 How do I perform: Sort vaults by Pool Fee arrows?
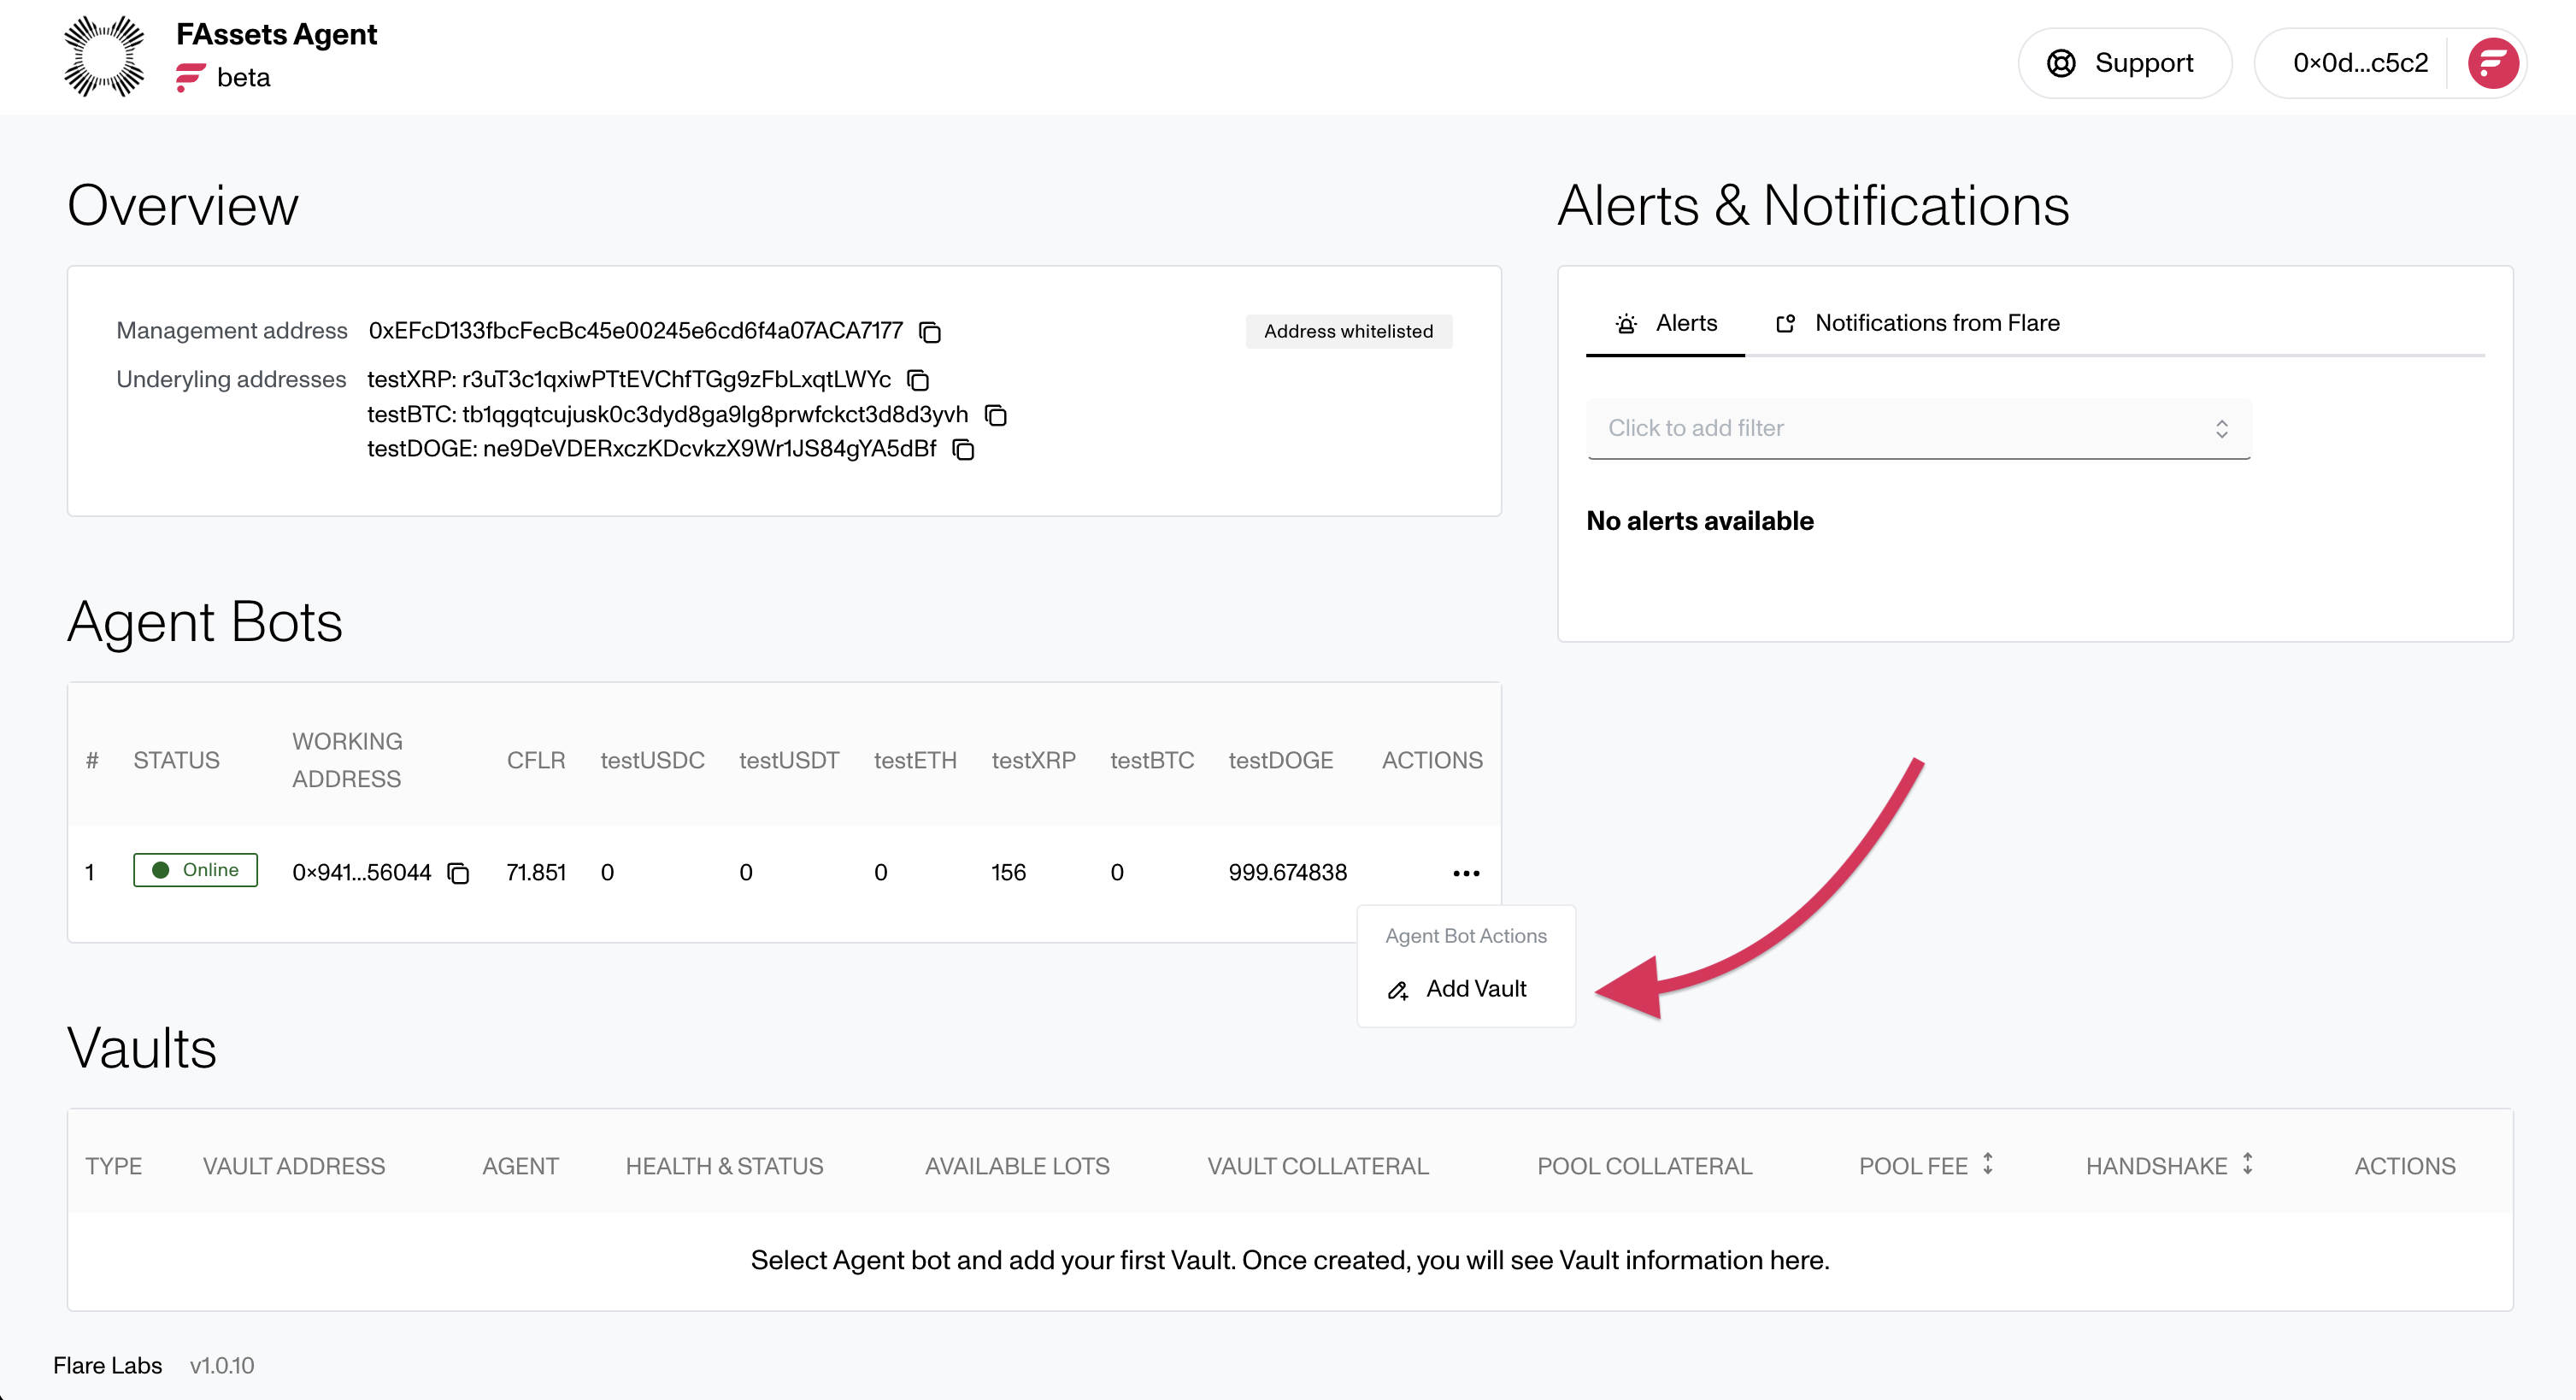tap(1988, 1164)
